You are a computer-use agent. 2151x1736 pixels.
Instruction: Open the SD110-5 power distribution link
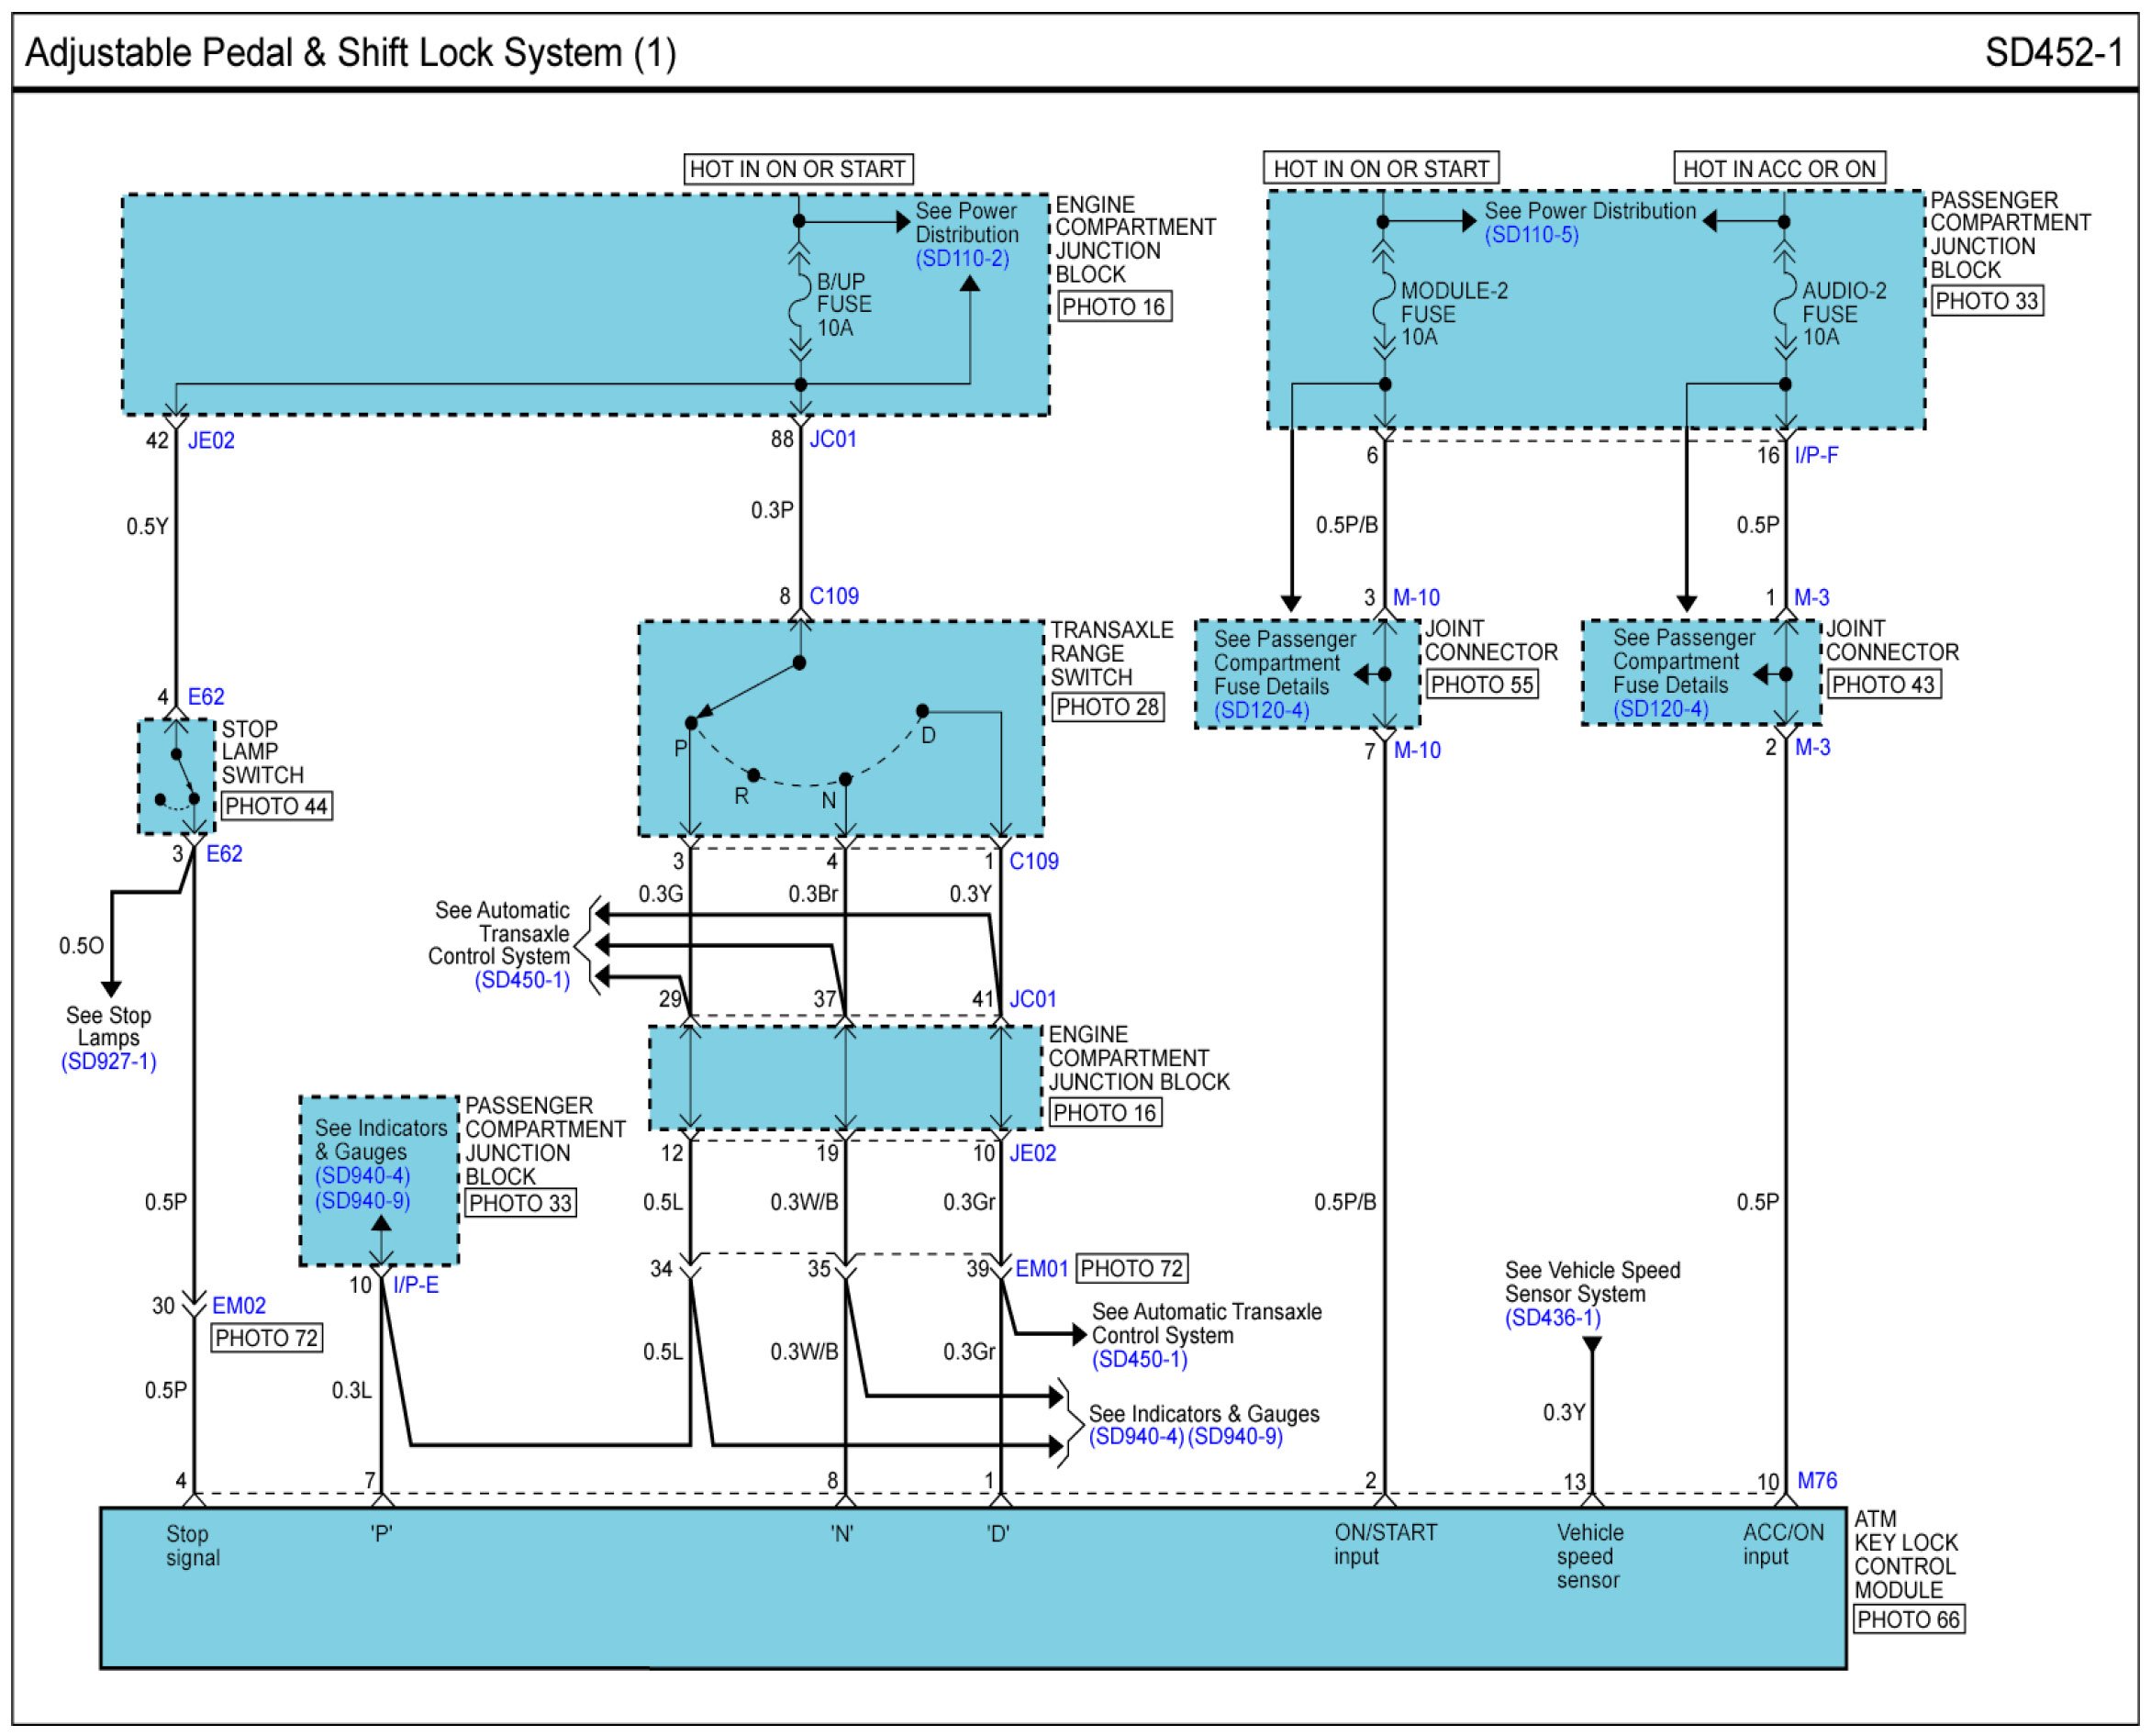[1531, 235]
